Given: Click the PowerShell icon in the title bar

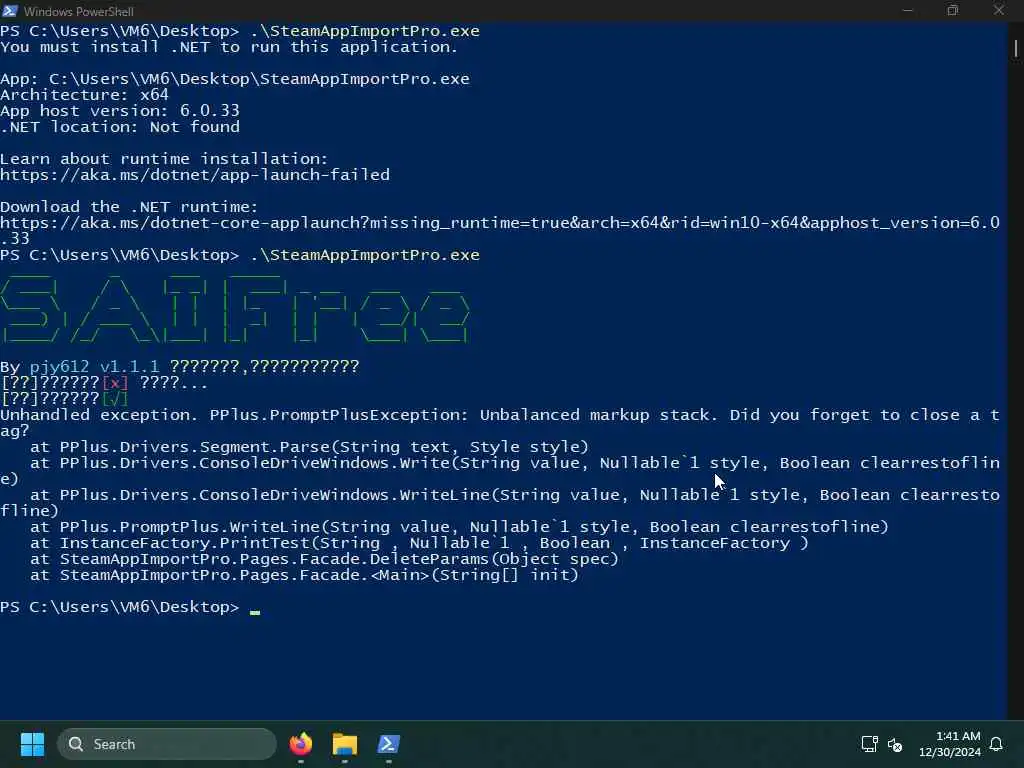Looking at the screenshot, I should click(x=10, y=10).
